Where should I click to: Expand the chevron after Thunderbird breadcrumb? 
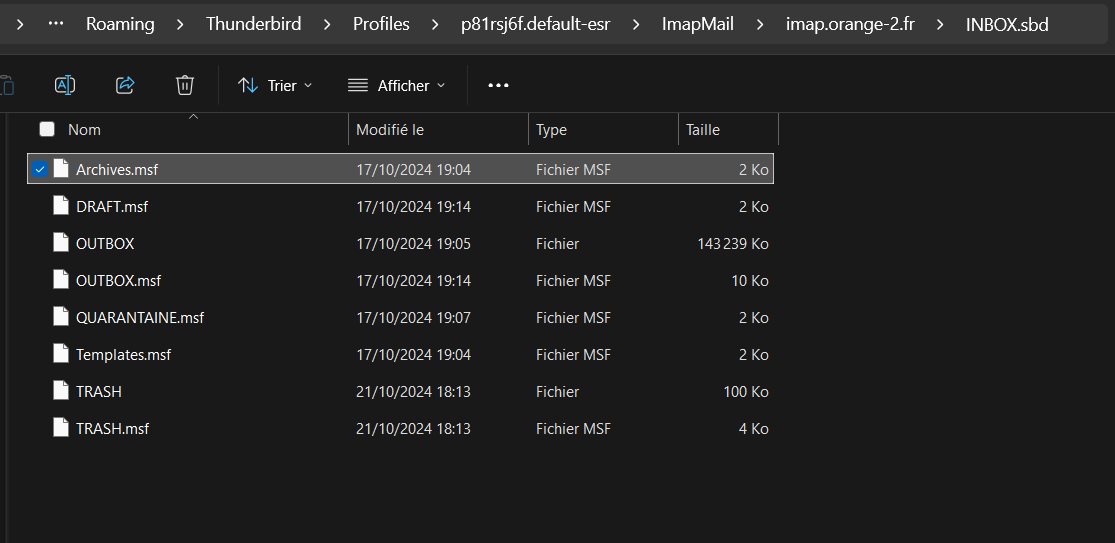coord(327,24)
